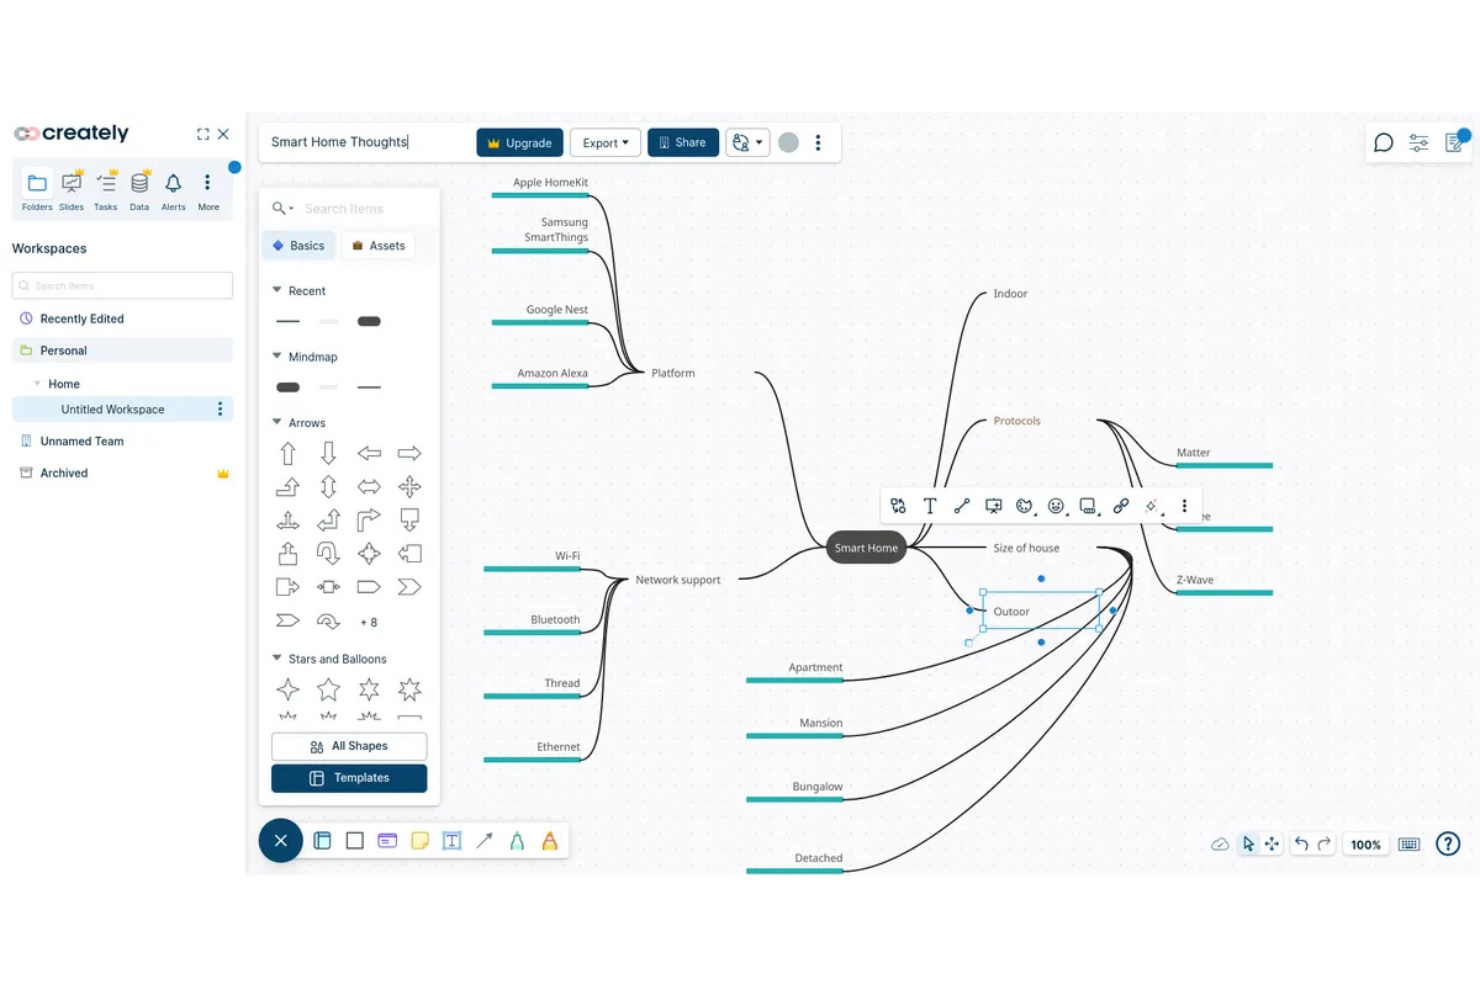Collapse the Home tree folder
1480x987 pixels.
37,383
